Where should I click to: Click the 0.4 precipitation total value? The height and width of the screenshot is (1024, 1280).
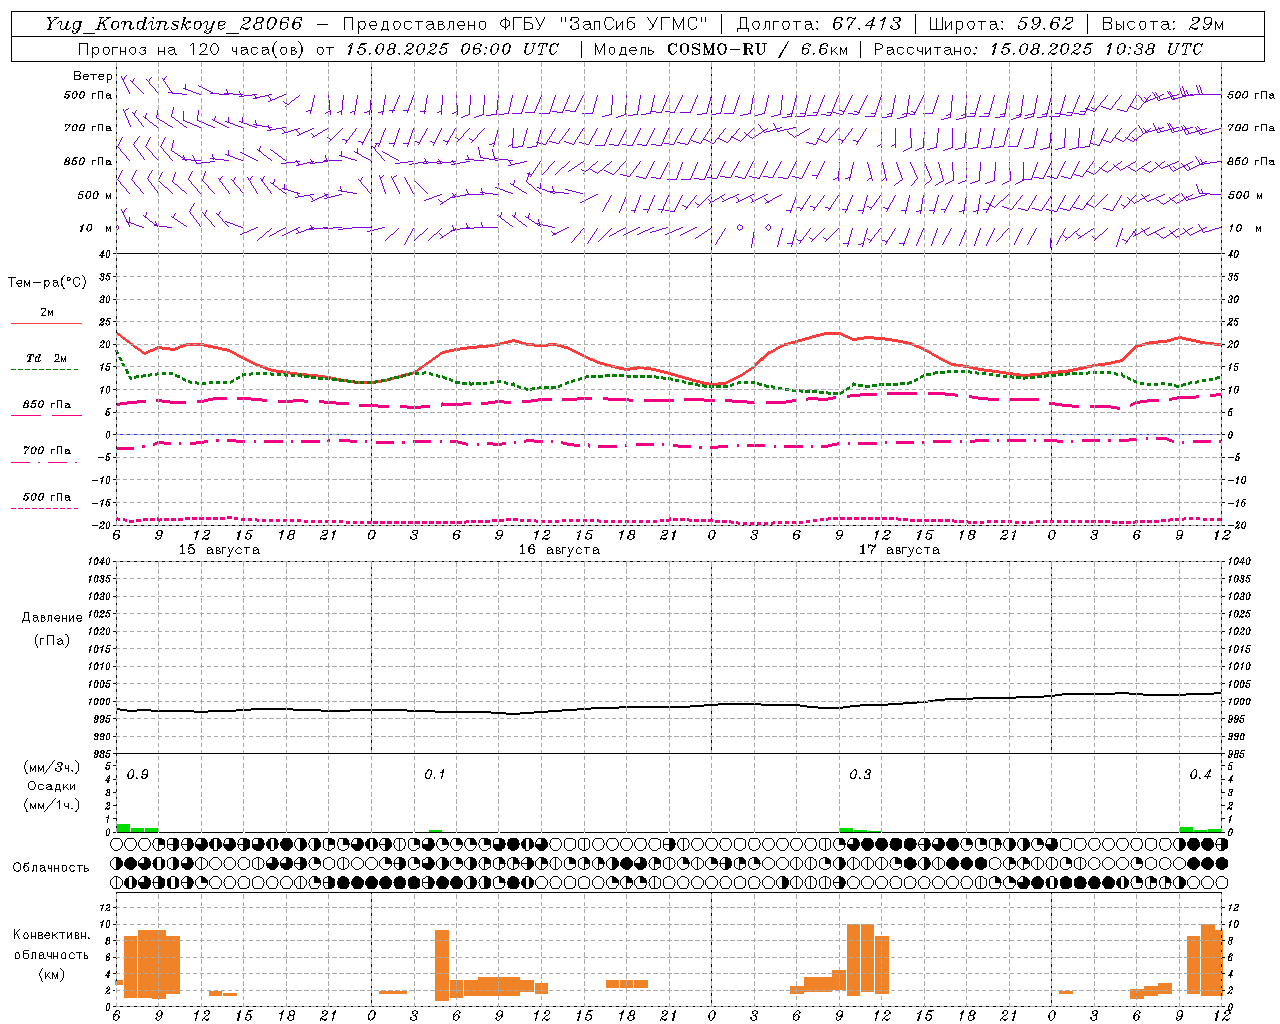pyautogui.click(x=1200, y=775)
